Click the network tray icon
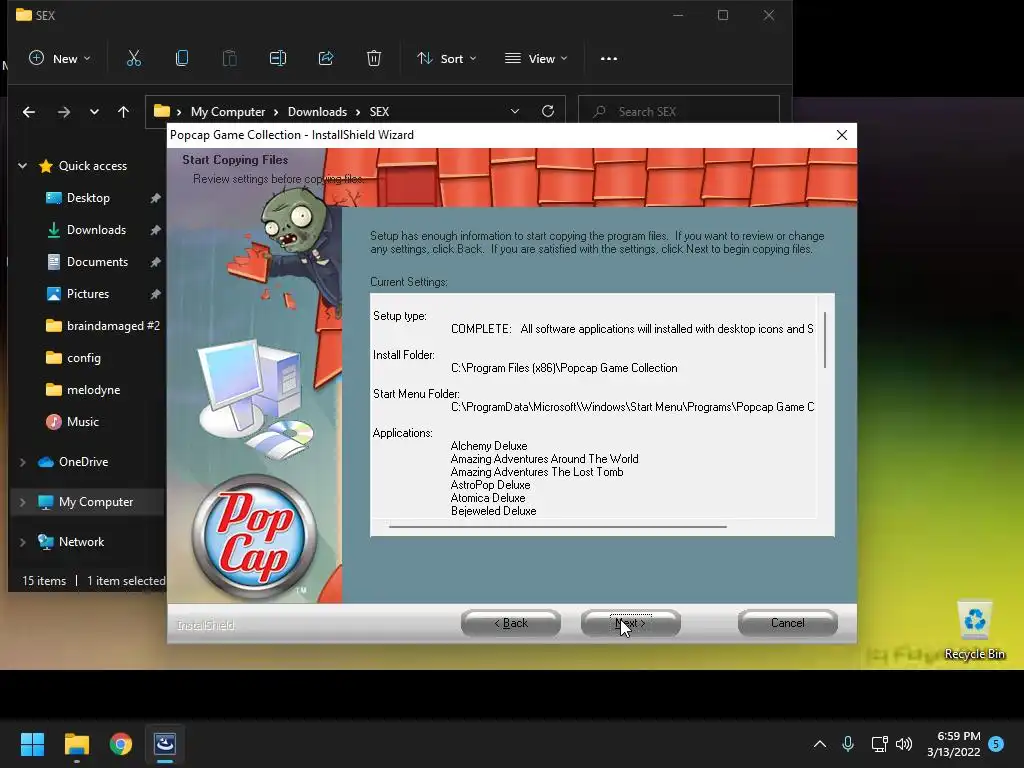 (x=879, y=743)
